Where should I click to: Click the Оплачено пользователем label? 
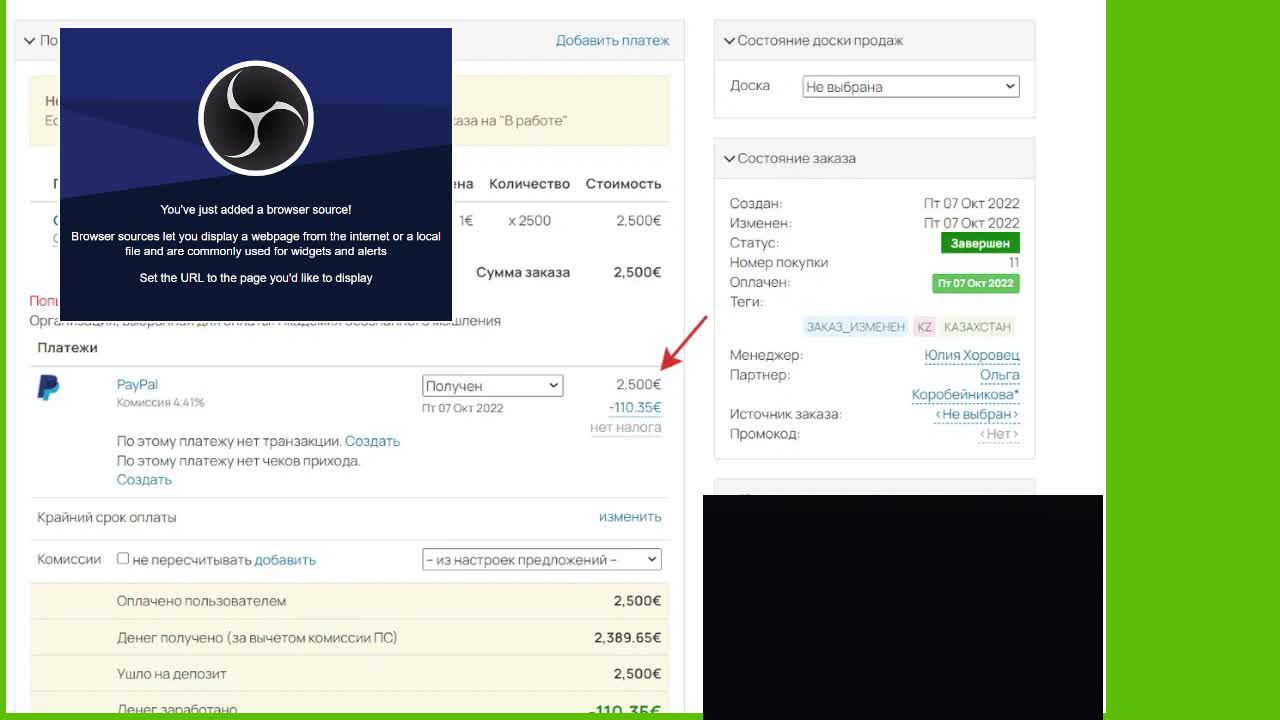pyautogui.click(x=201, y=601)
